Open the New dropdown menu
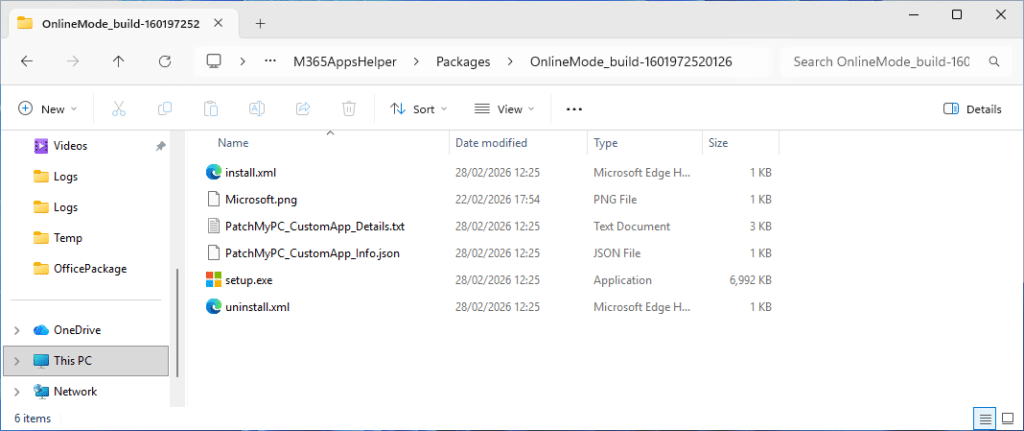Viewport: 1024px width, 431px height. [x=47, y=109]
